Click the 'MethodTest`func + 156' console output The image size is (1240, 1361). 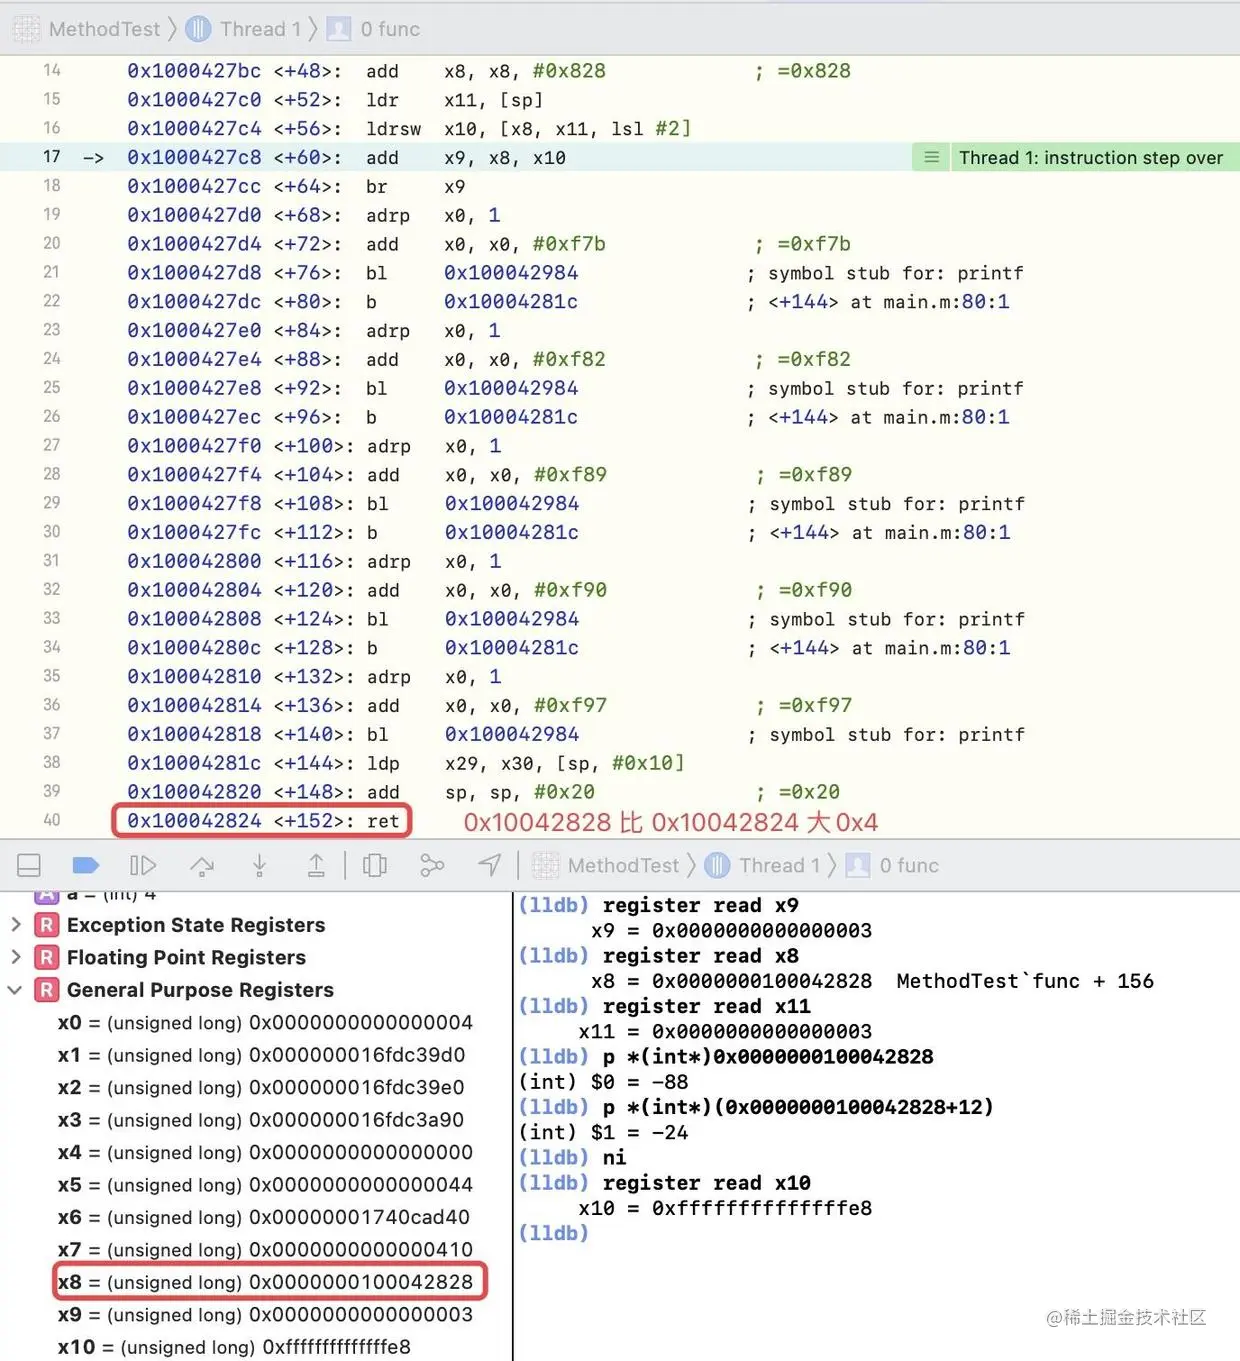click(x=1025, y=981)
